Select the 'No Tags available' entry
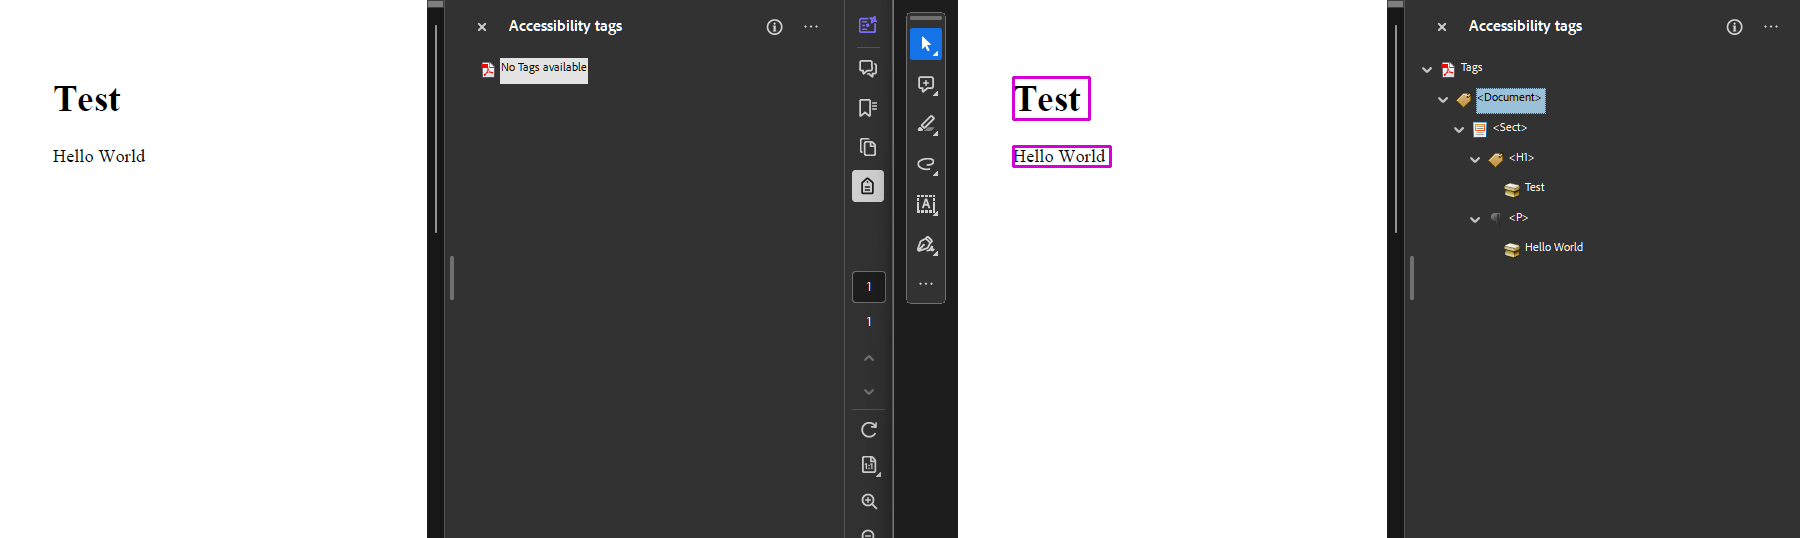Viewport: 1800px width, 538px height. [x=544, y=69]
